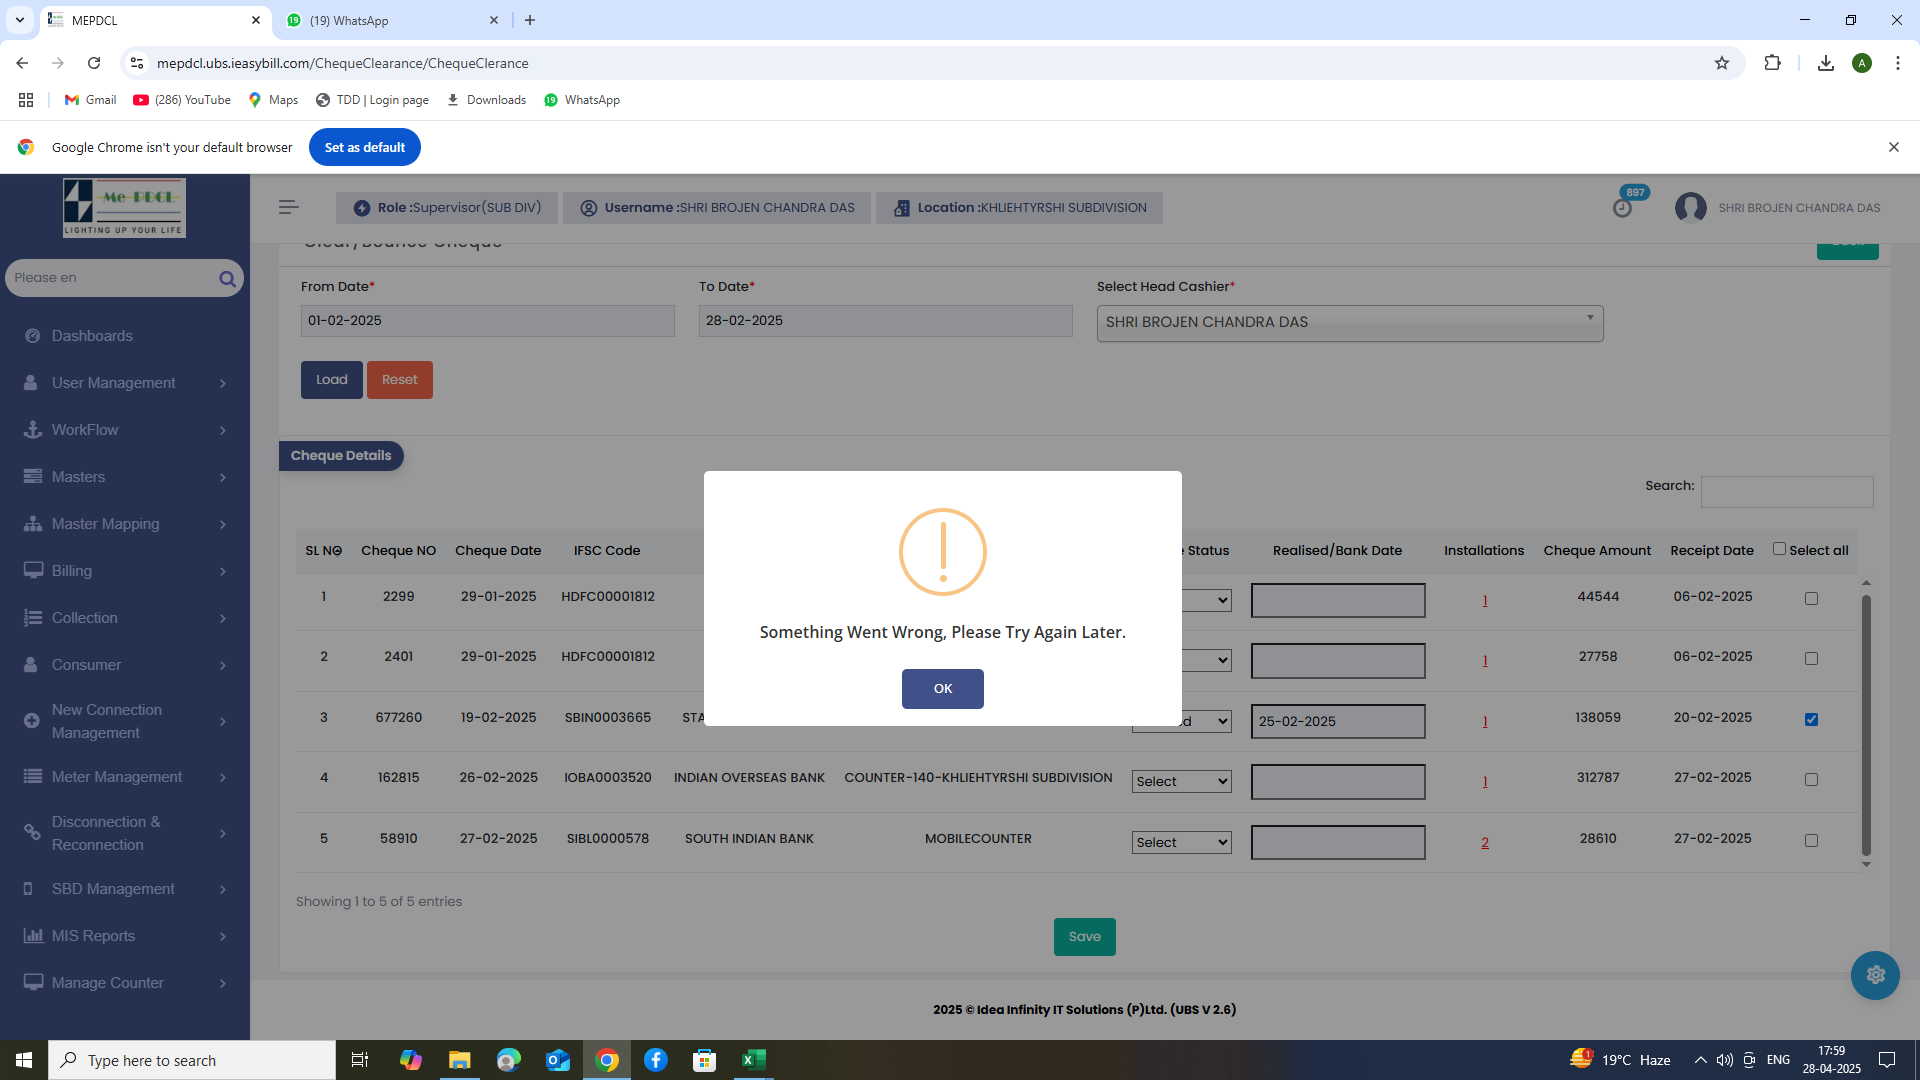1920x1080 pixels.
Task: Bookmark this page with the star icon
Action: point(1721,63)
